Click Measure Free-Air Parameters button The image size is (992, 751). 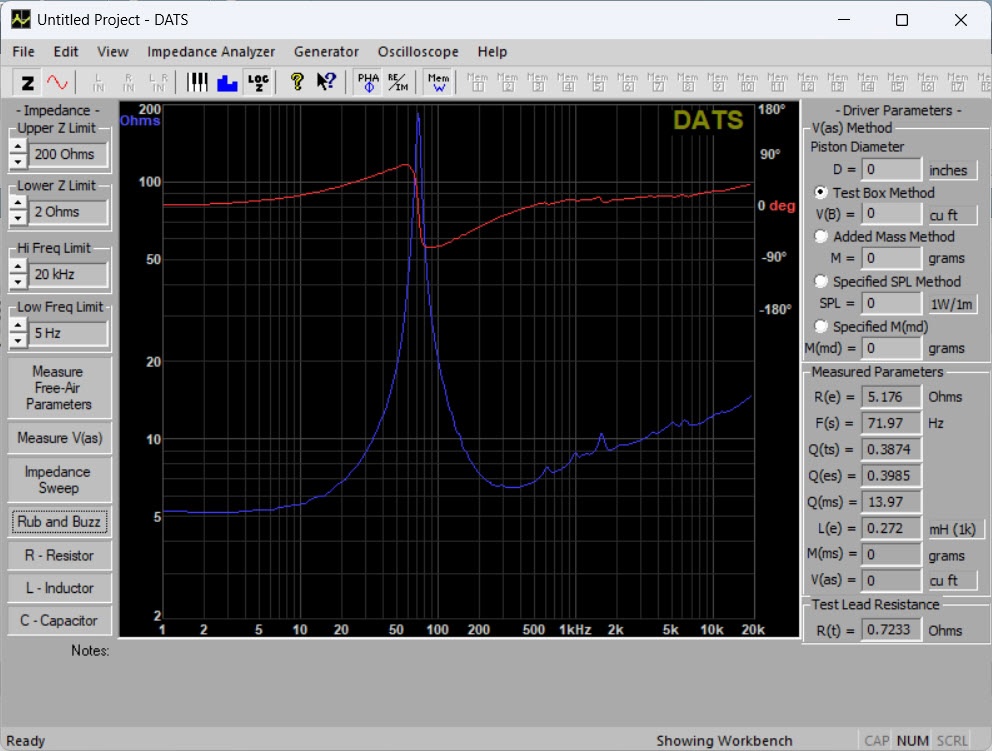59,388
